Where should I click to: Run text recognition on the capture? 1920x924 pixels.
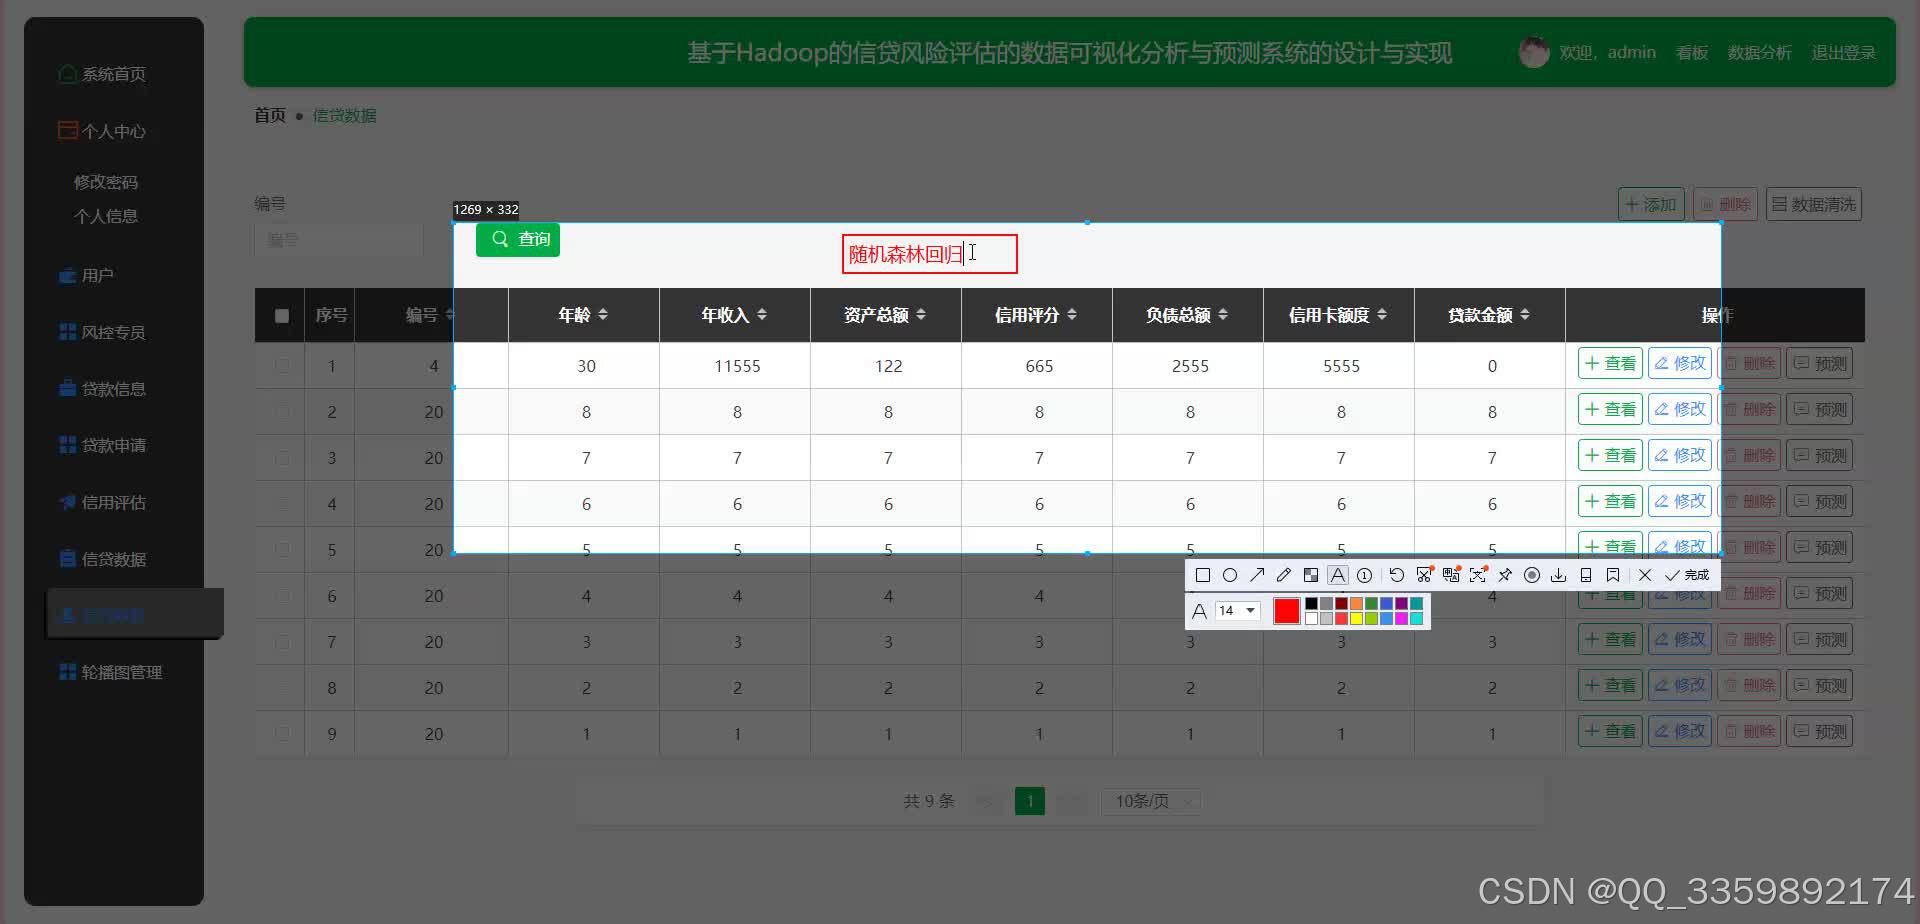(1478, 575)
